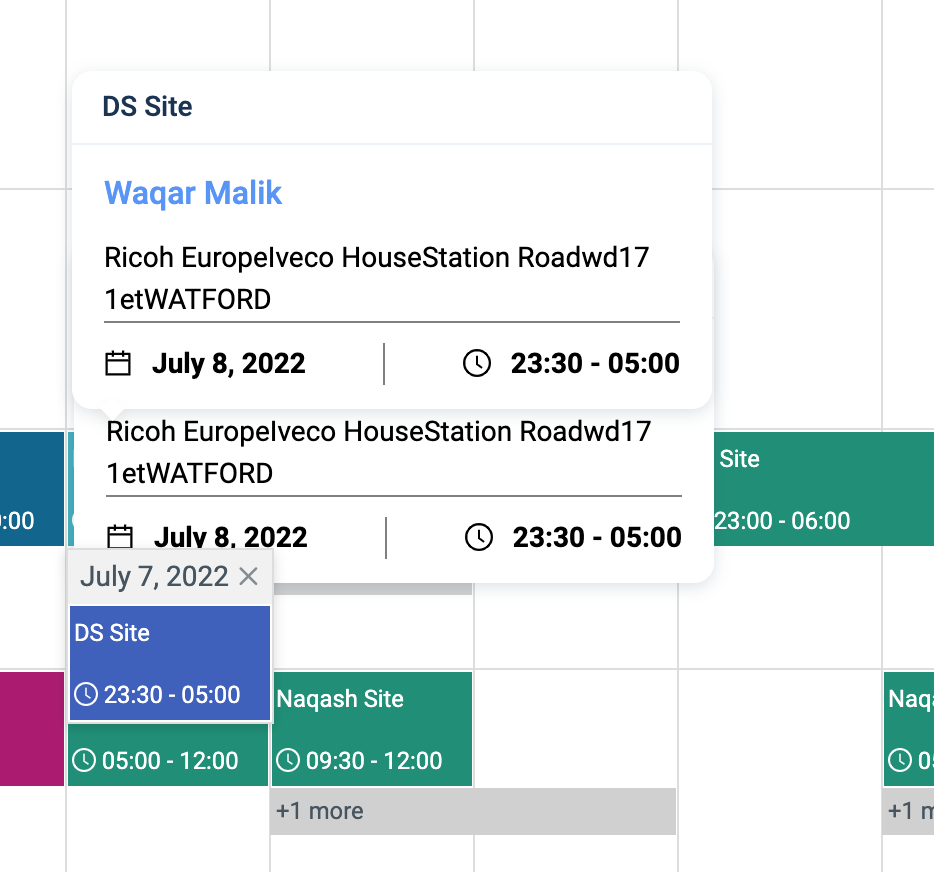Open Waqar Malik's profile
The height and width of the screenshot is (872, 934).
pyautogui.click(x=193, y=193)
